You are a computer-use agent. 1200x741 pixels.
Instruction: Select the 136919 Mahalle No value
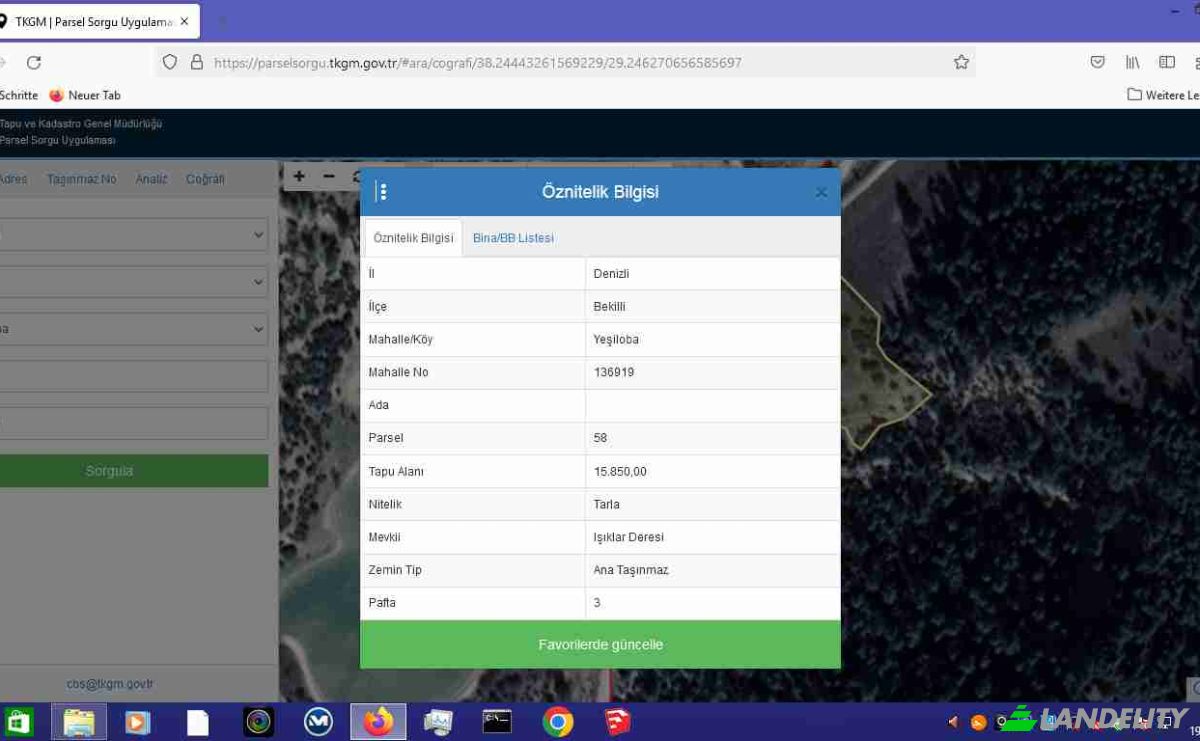coord(712,372)
